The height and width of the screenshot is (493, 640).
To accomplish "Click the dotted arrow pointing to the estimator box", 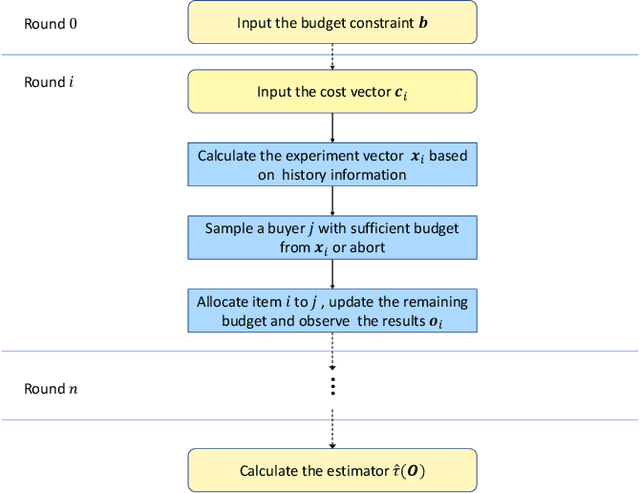I will point(332,428).
